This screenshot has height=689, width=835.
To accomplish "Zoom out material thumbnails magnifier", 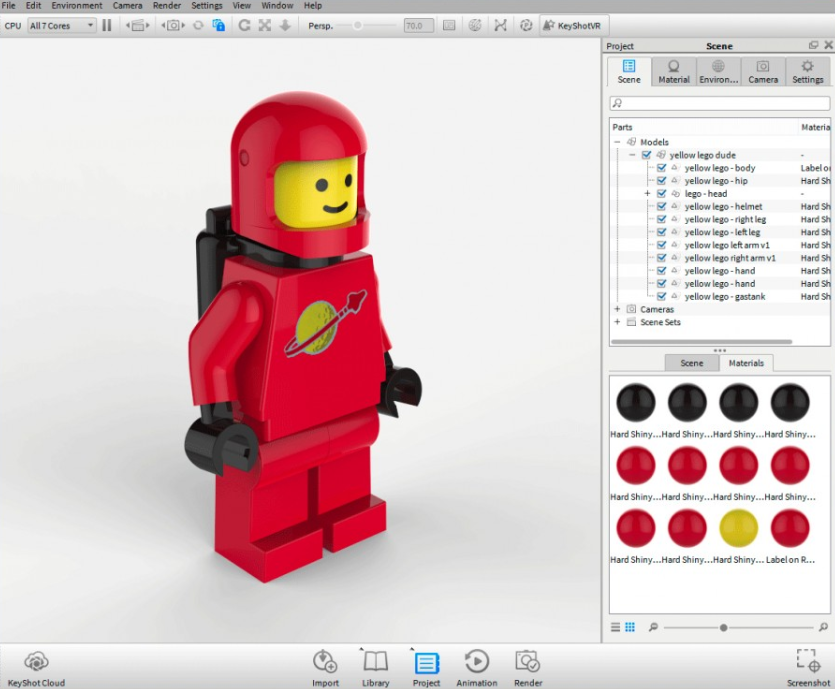I will [653, 627].
